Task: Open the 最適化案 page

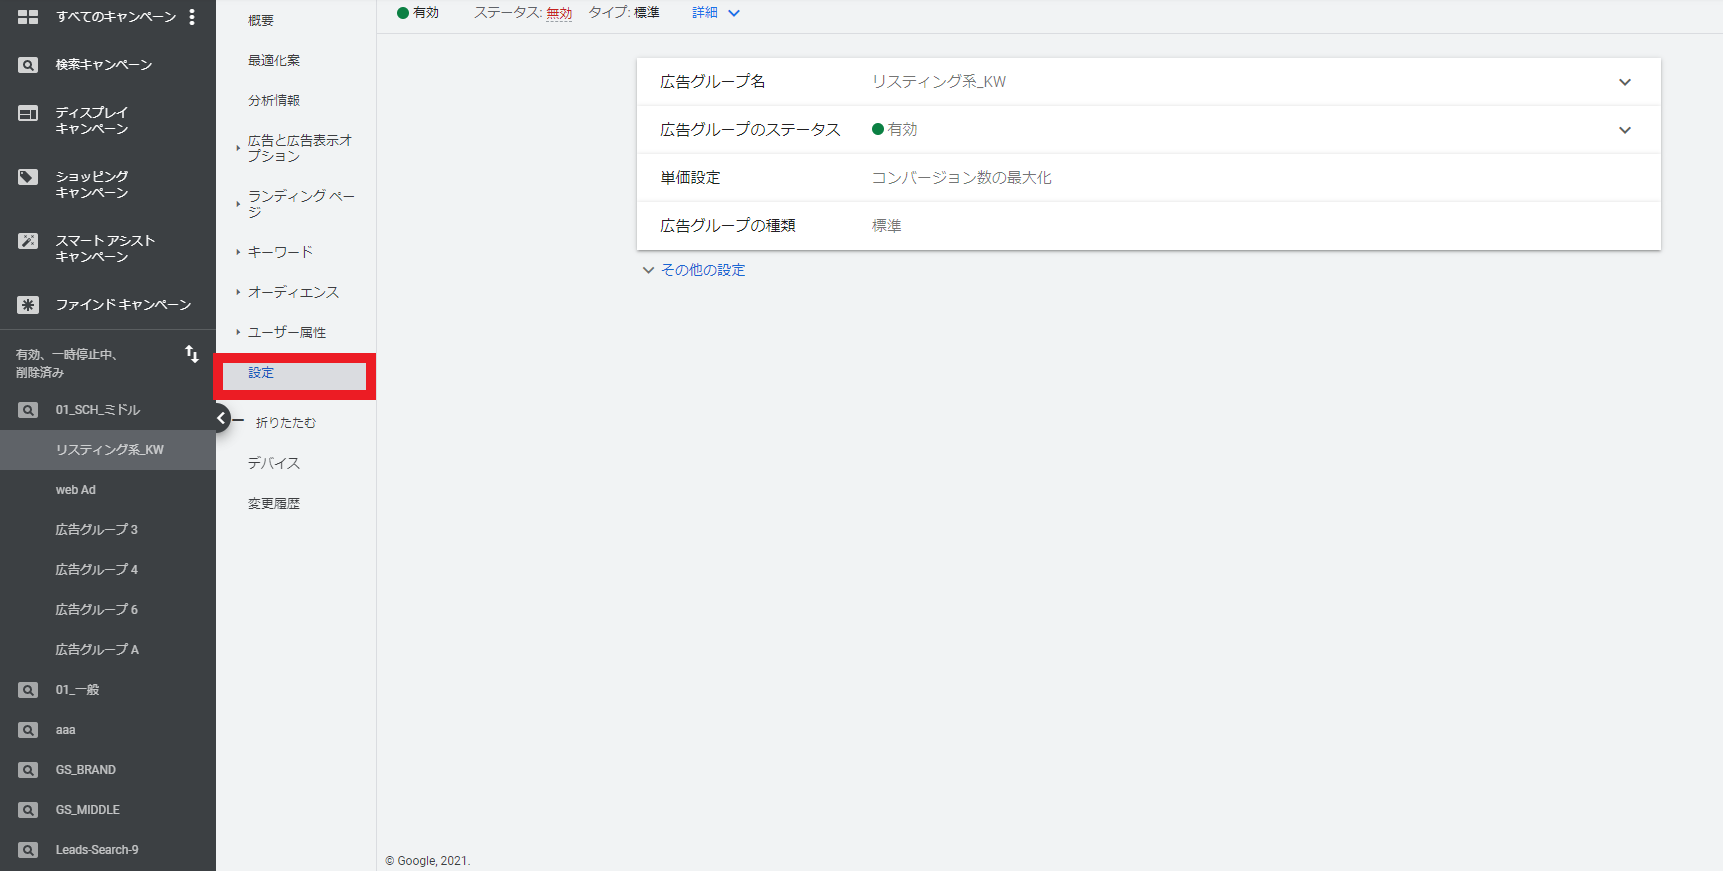Action: 274,60
